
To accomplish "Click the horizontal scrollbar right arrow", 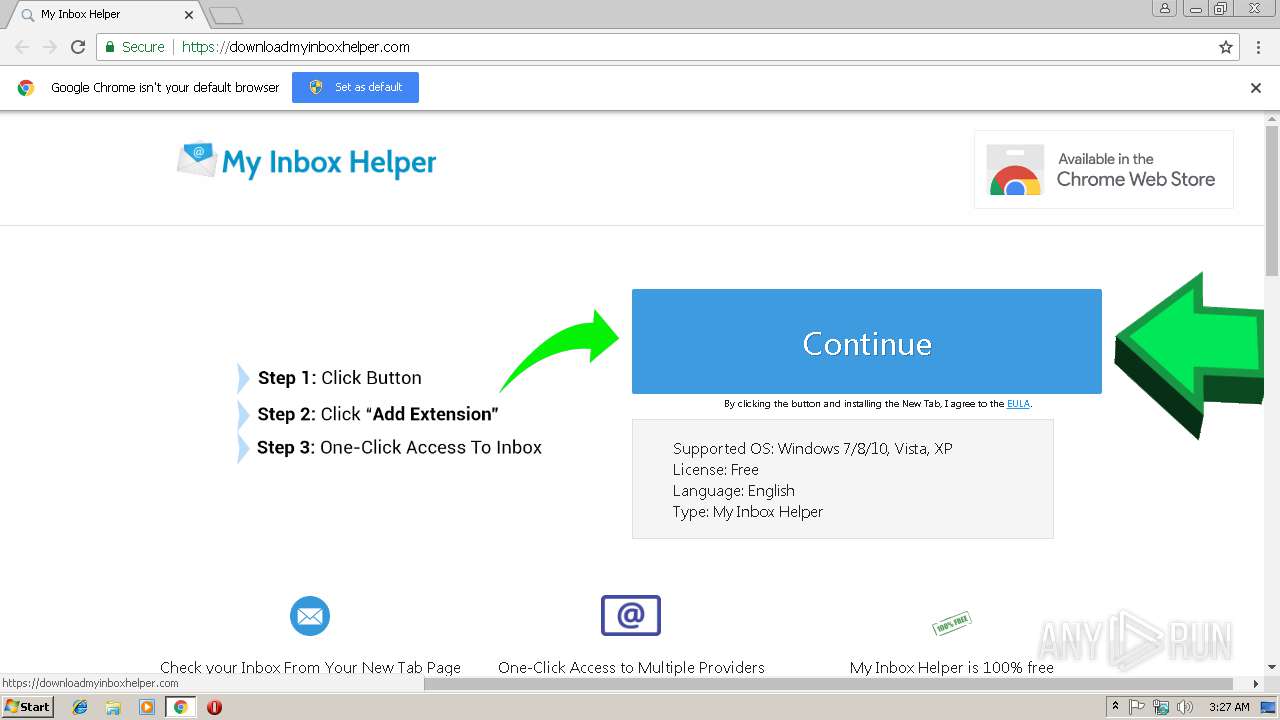I will (1257, 684).
